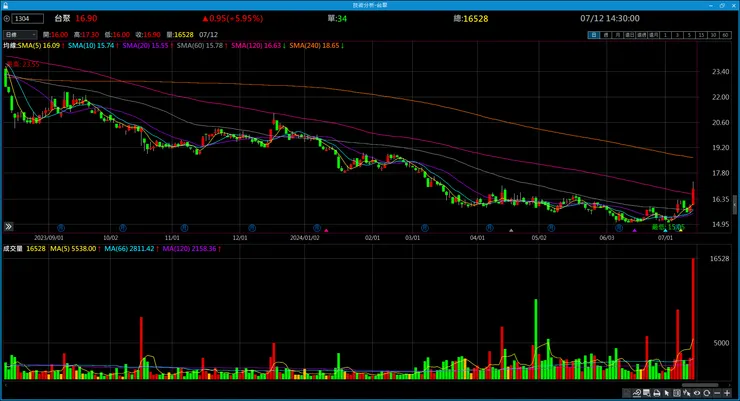Click the lock icon in title bar
This screenshot has height=401, width=740.
pos(5,5)
